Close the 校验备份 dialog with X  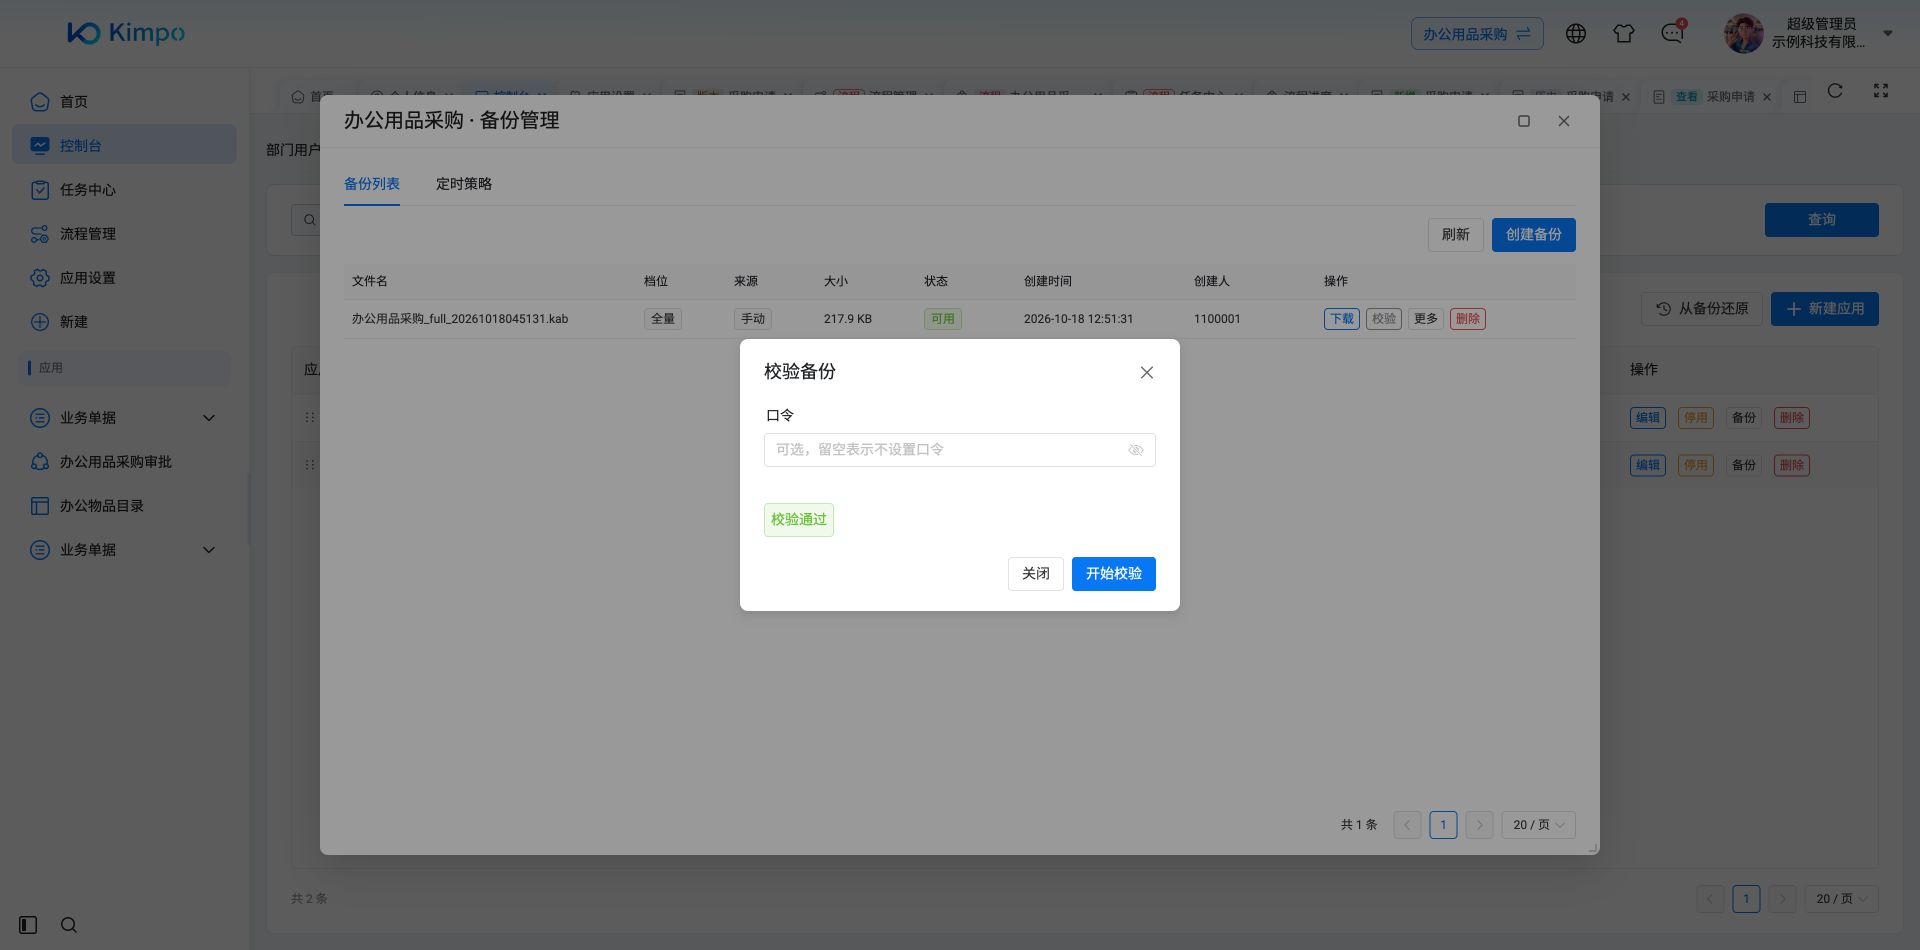click(x=1147, y=372)
